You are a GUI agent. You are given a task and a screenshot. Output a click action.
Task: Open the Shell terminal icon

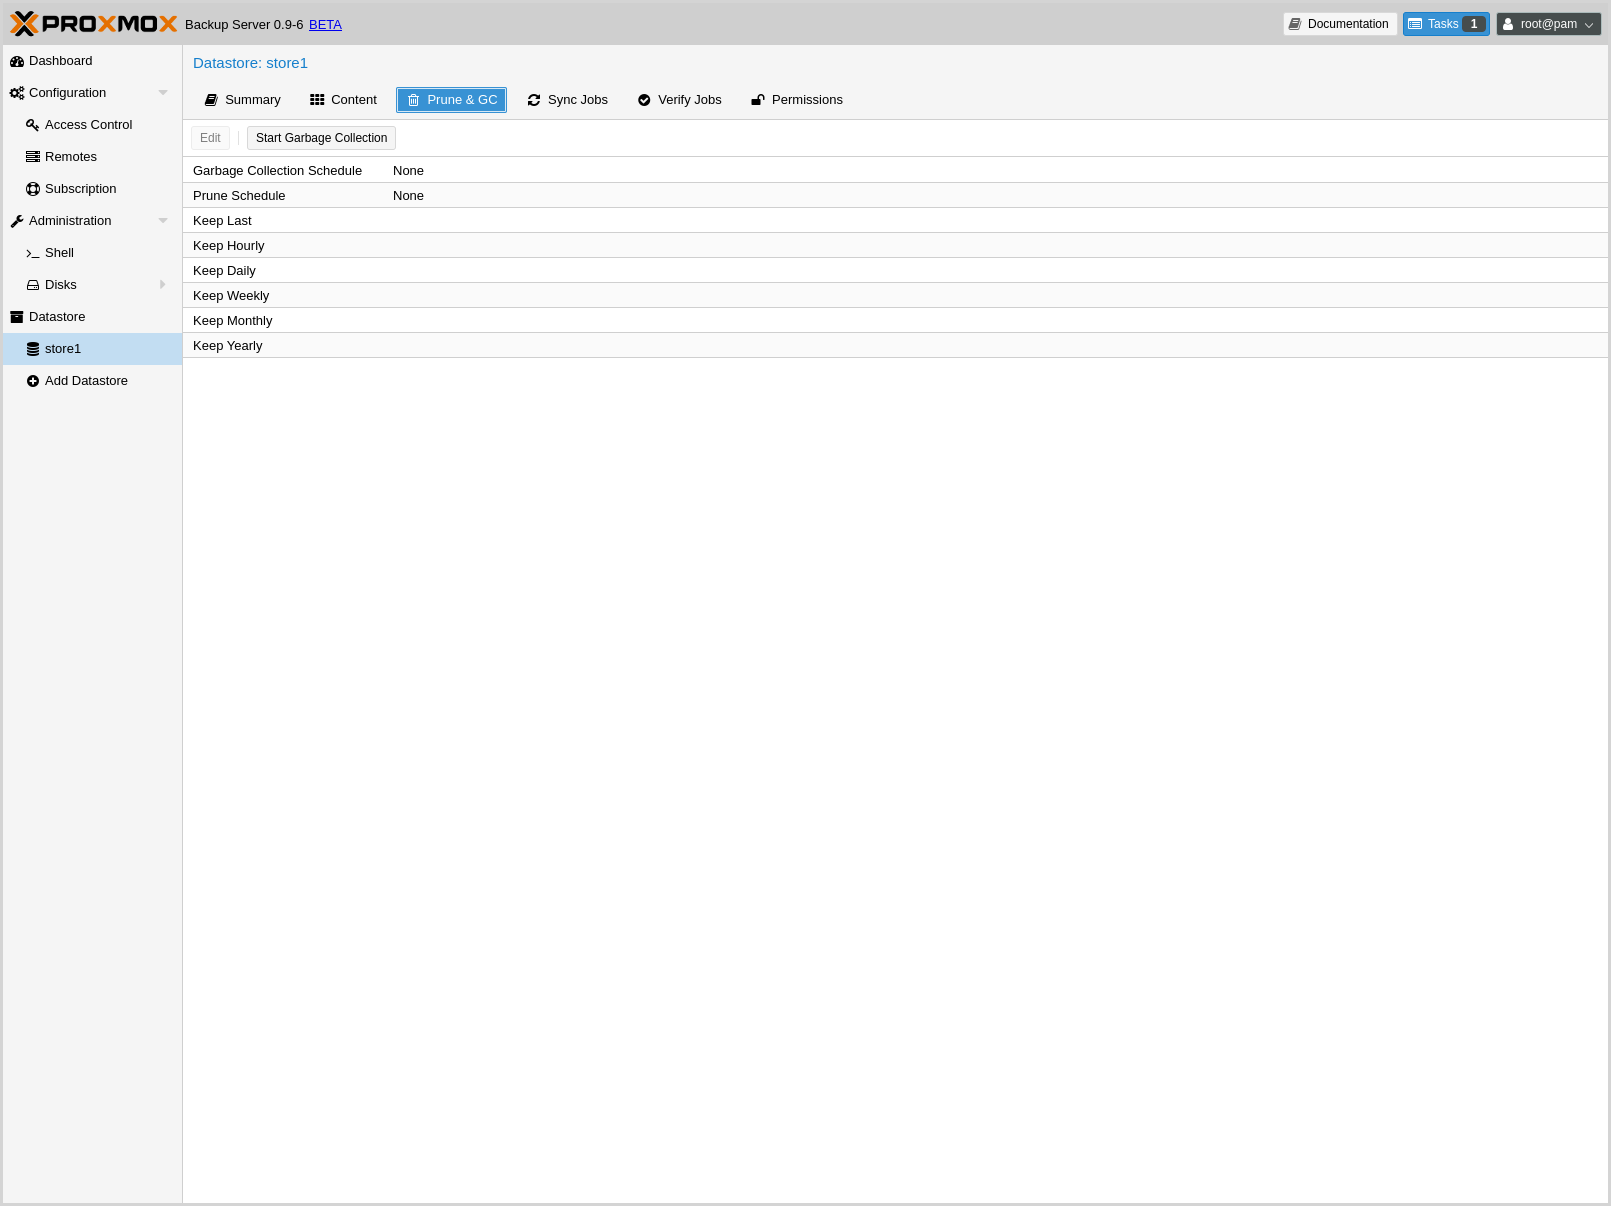coord(33,253)
